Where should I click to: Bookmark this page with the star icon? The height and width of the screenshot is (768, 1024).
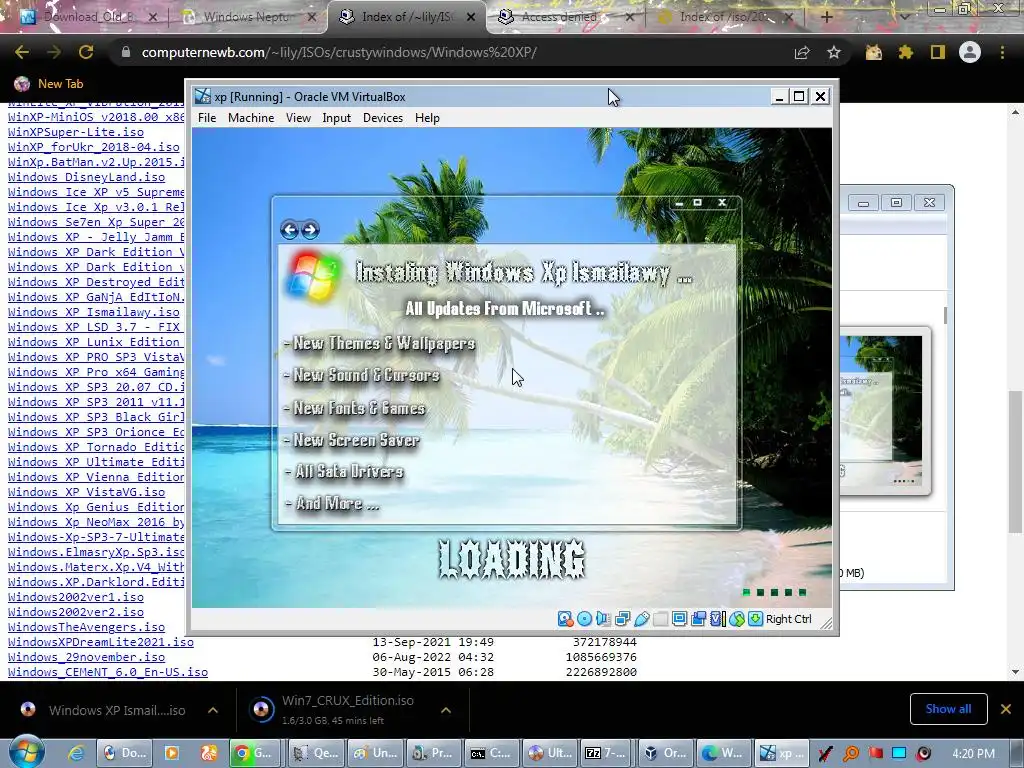834,52
